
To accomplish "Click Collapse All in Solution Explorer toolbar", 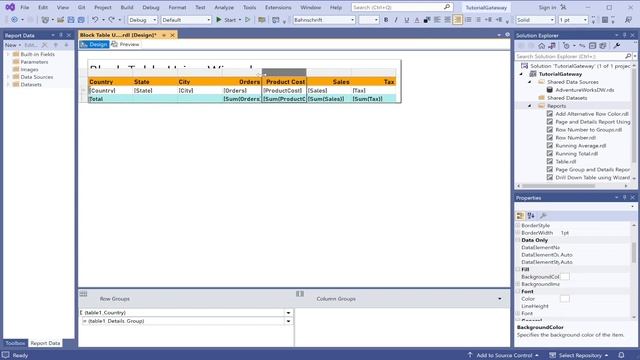I will [x=592, y=46].
